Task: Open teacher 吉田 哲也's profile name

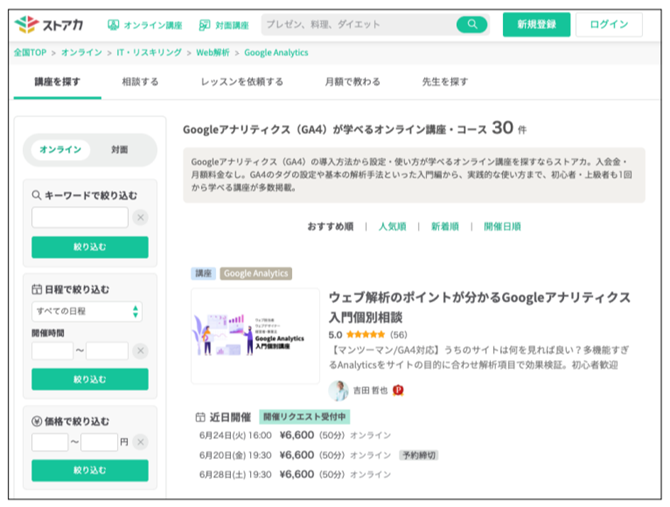Action: (370, 390)
